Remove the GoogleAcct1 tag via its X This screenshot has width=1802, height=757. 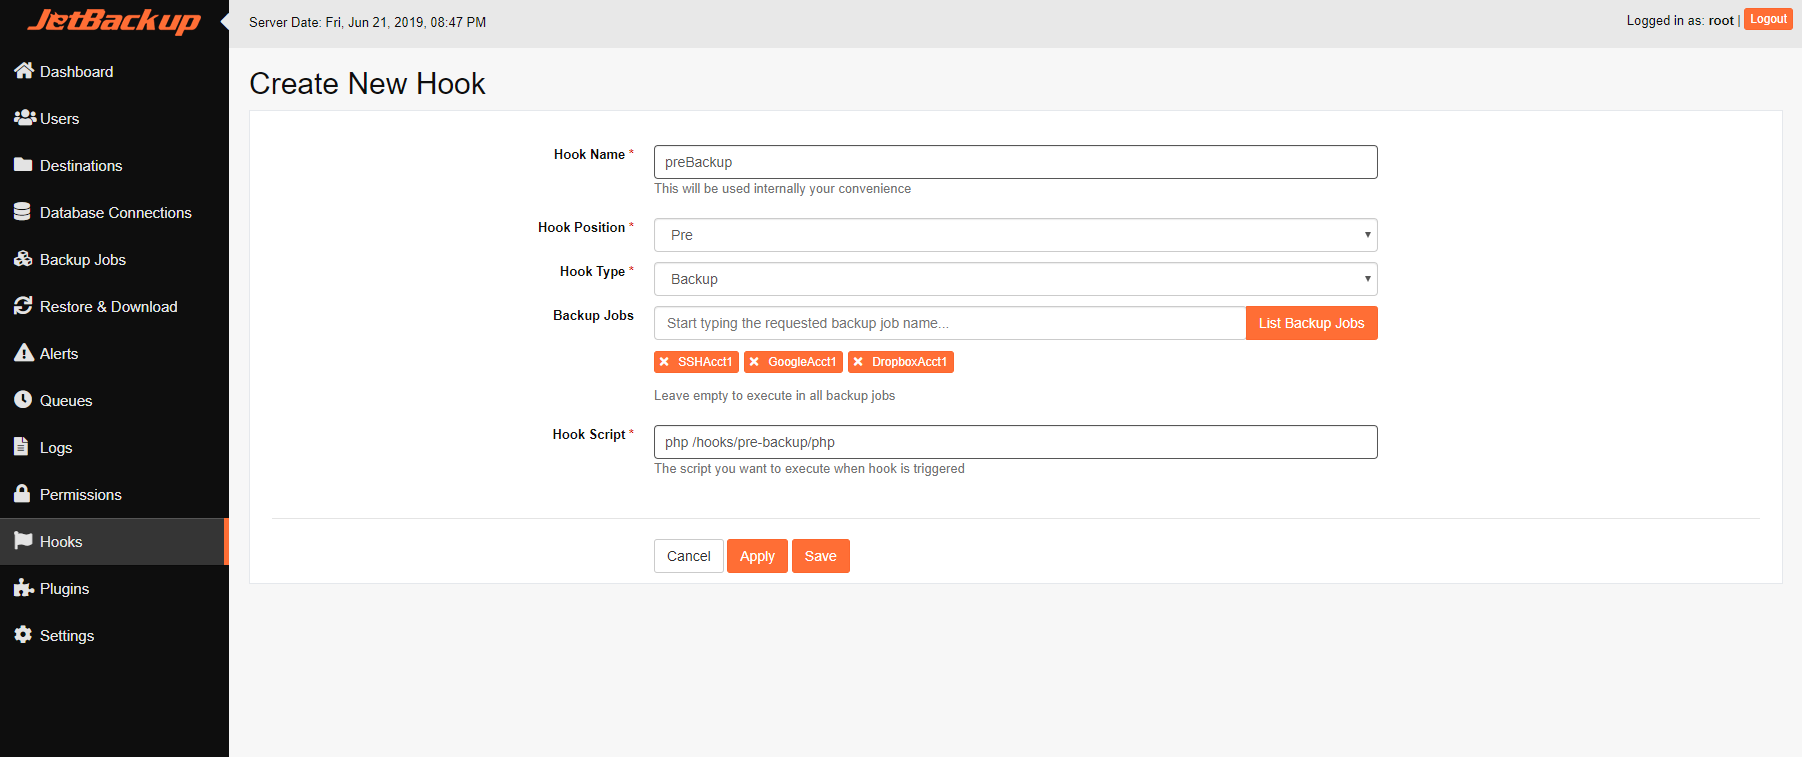754,362
